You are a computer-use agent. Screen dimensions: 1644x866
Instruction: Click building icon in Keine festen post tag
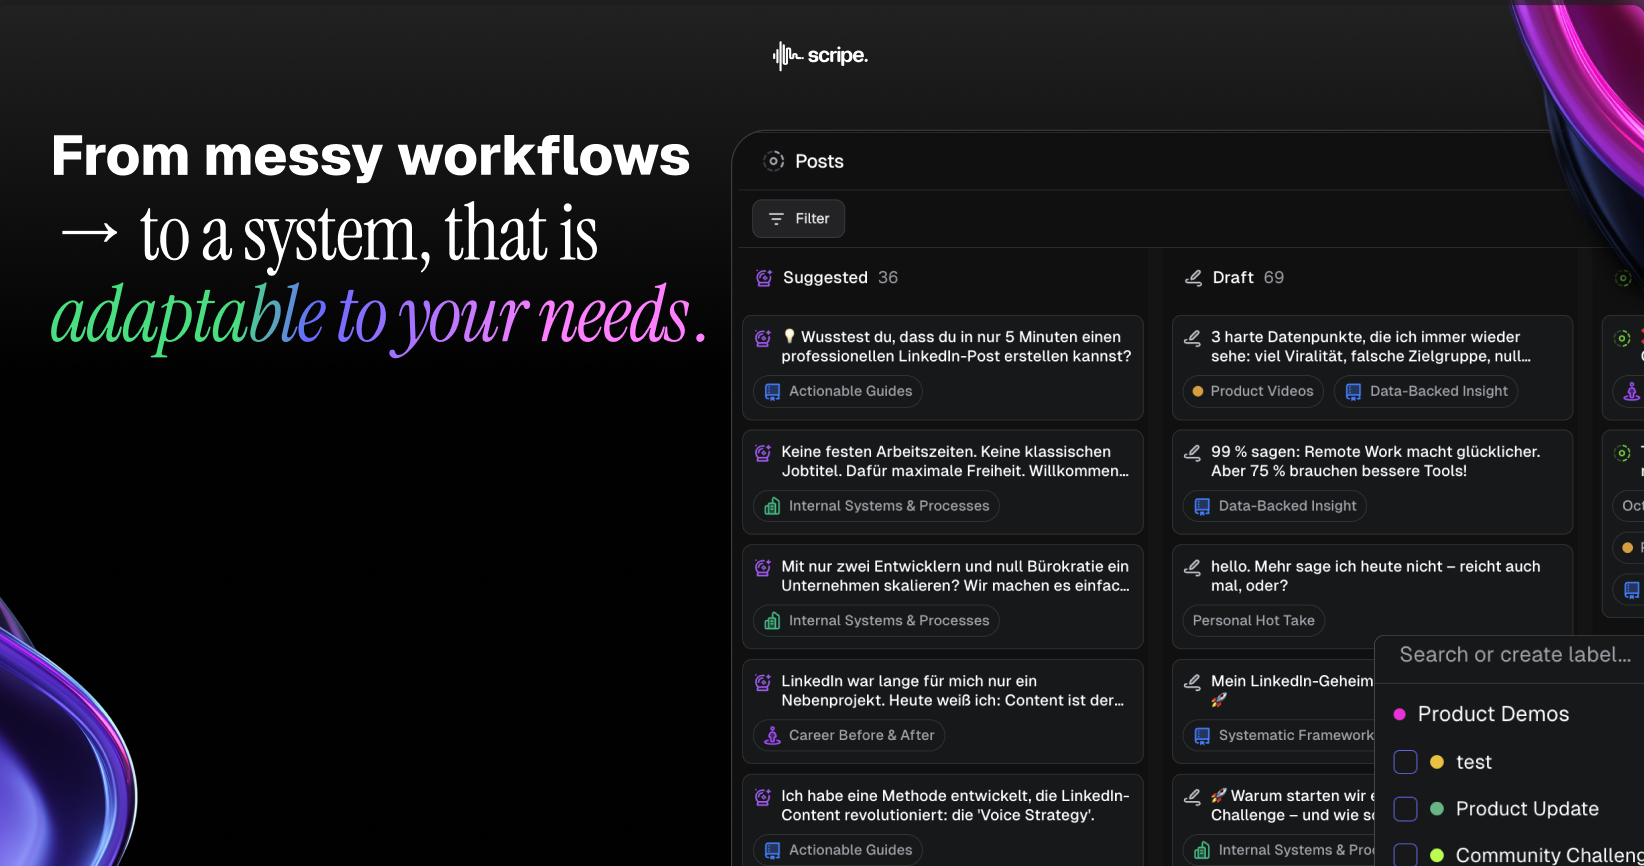coord(772,506)
